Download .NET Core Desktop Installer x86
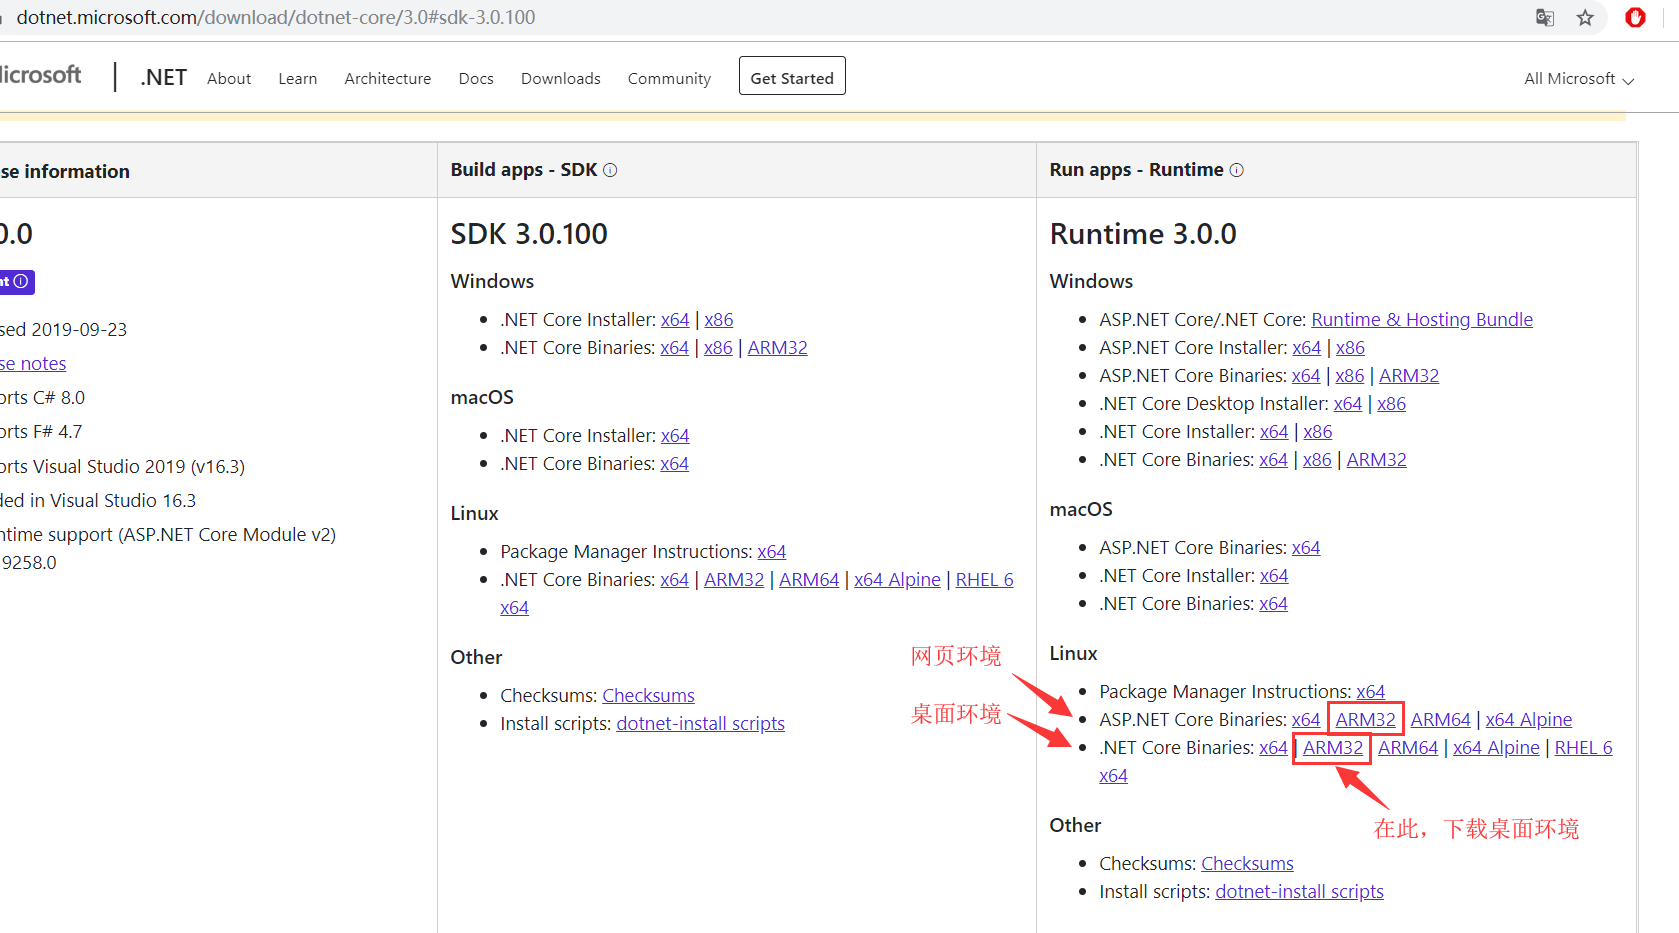This screenshot has width=1679, height=933. (1391, 404)
